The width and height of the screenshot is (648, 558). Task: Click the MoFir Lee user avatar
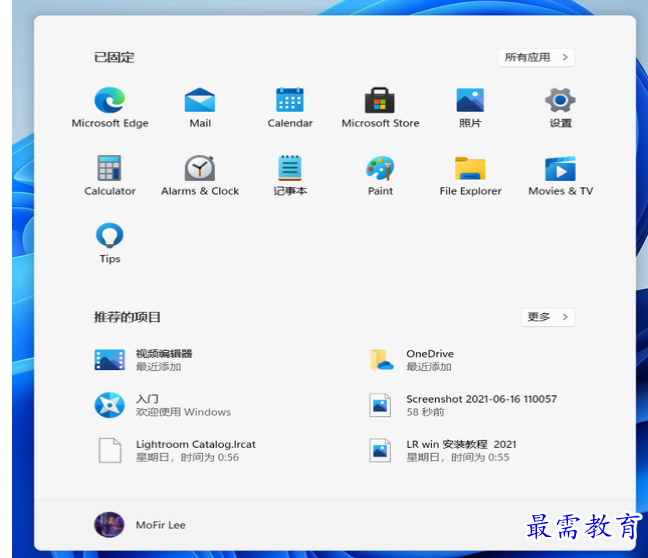coord(109,525)
